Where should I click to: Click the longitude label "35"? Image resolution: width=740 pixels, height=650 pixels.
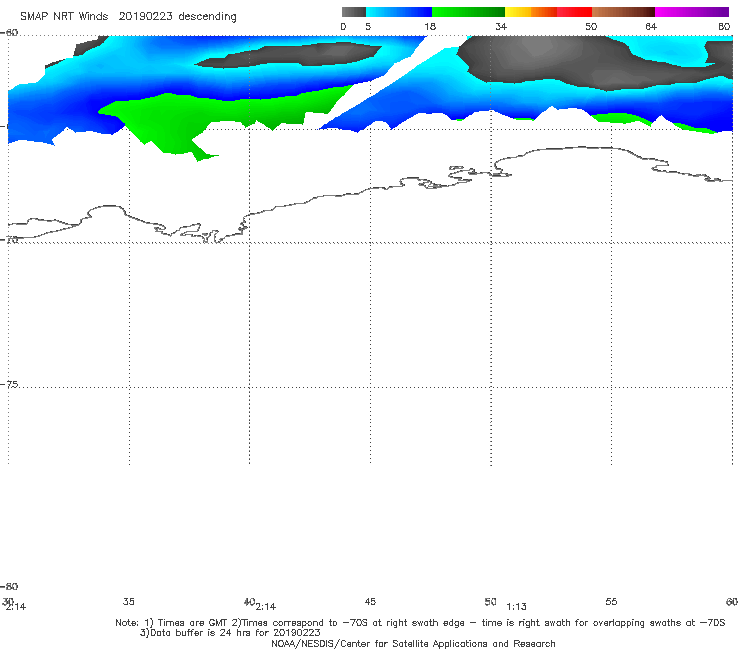tap(129, 601)
